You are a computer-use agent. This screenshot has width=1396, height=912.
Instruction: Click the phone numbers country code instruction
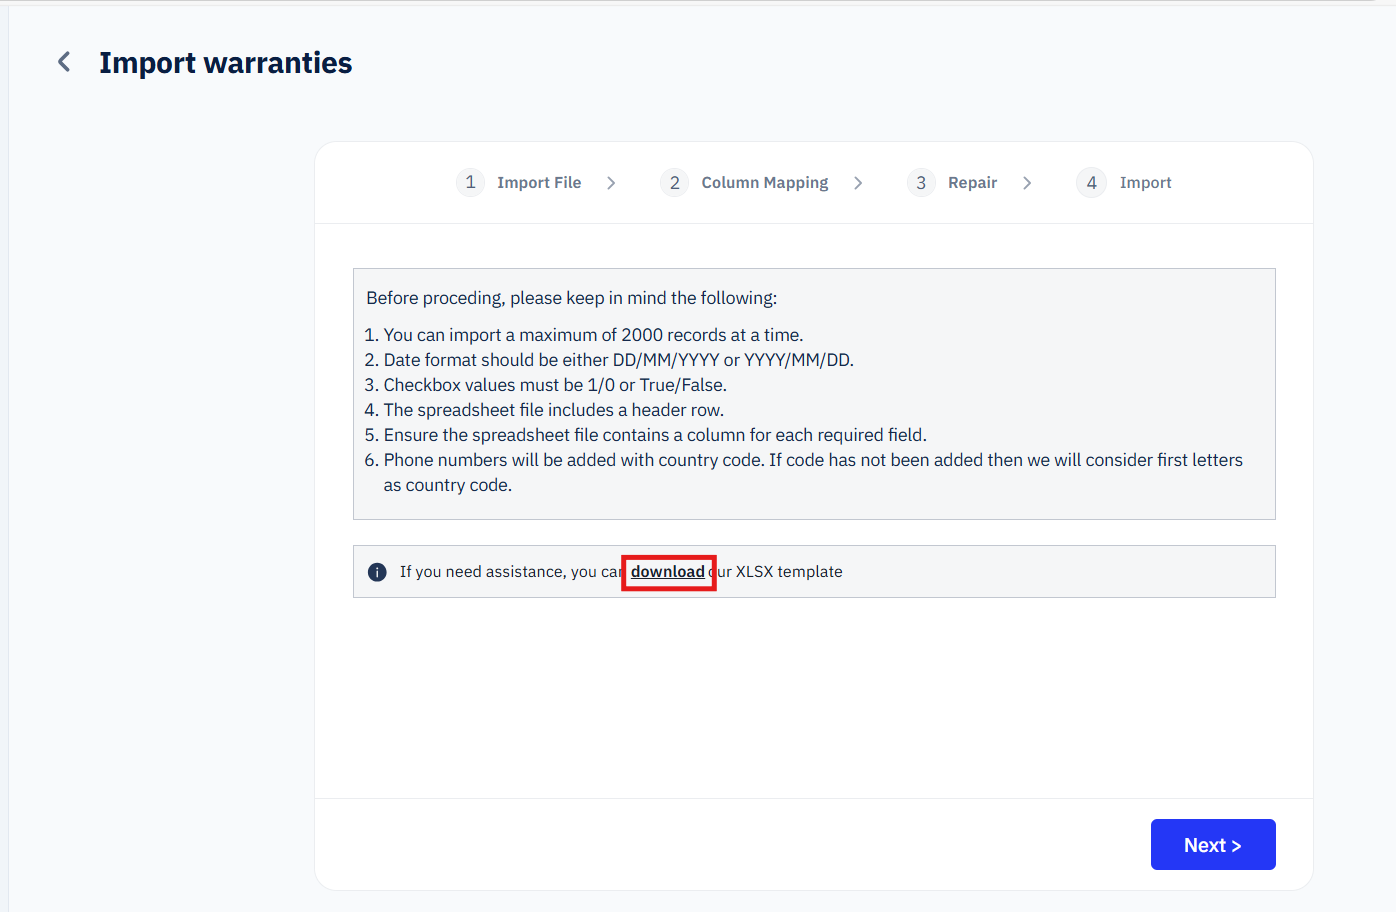click(812, 460)
